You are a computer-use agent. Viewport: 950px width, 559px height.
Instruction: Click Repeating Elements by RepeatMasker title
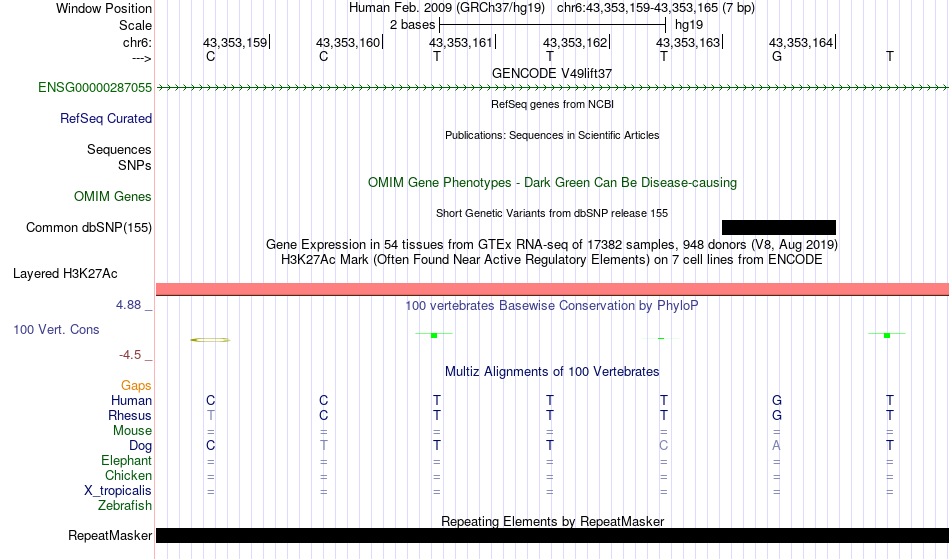tap(553, 521)
